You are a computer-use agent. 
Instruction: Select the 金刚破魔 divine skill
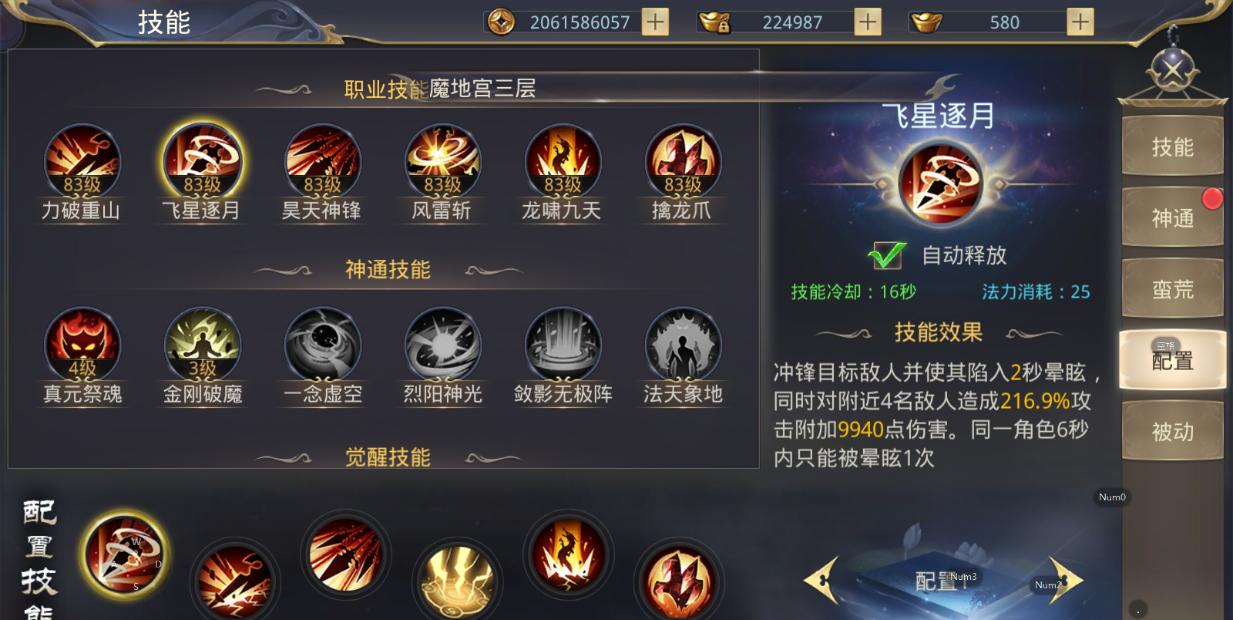coord(202,345)
